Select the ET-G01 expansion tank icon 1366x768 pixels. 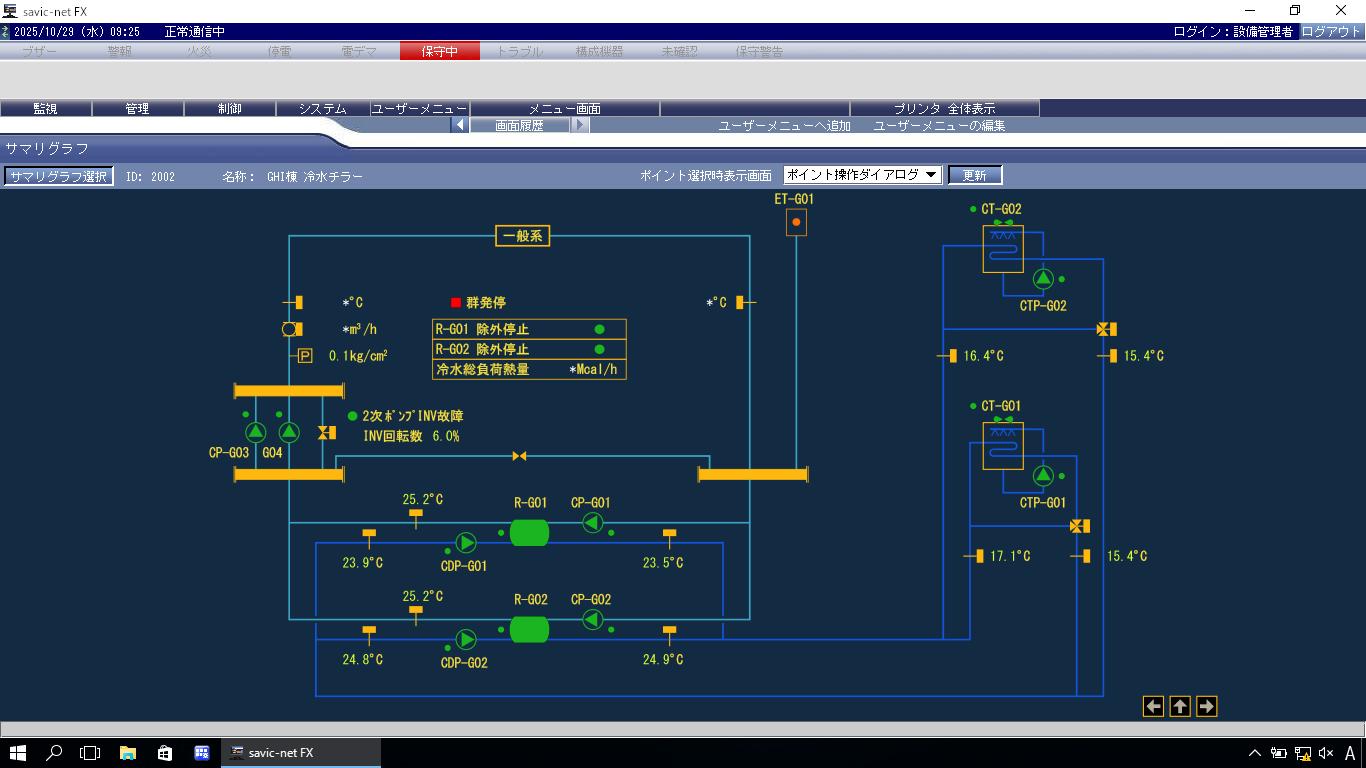point(796,222)
